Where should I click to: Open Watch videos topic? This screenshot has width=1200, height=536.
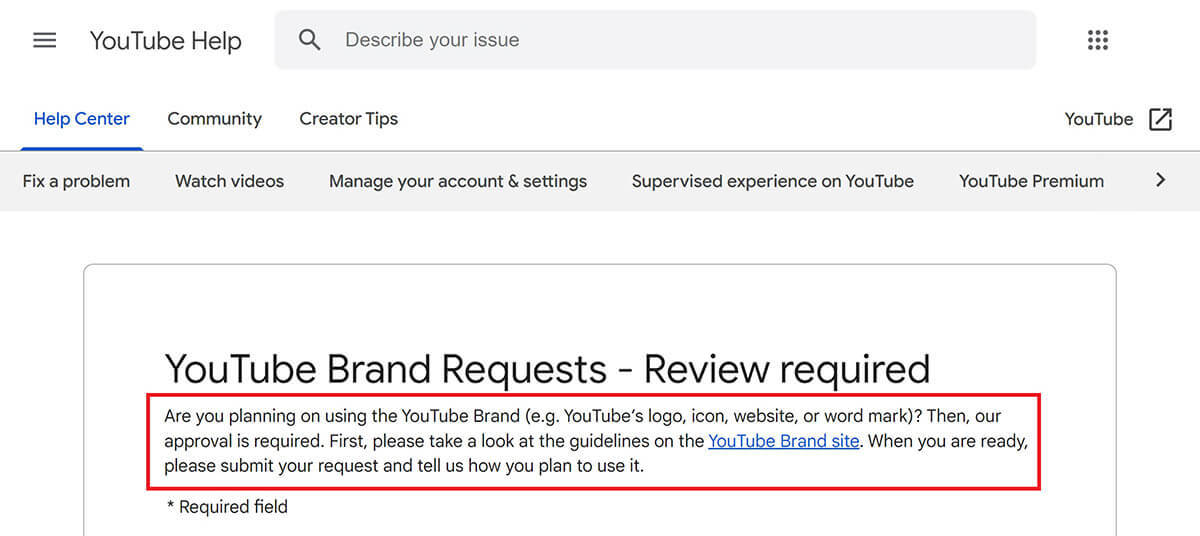(x=229, y=181)
